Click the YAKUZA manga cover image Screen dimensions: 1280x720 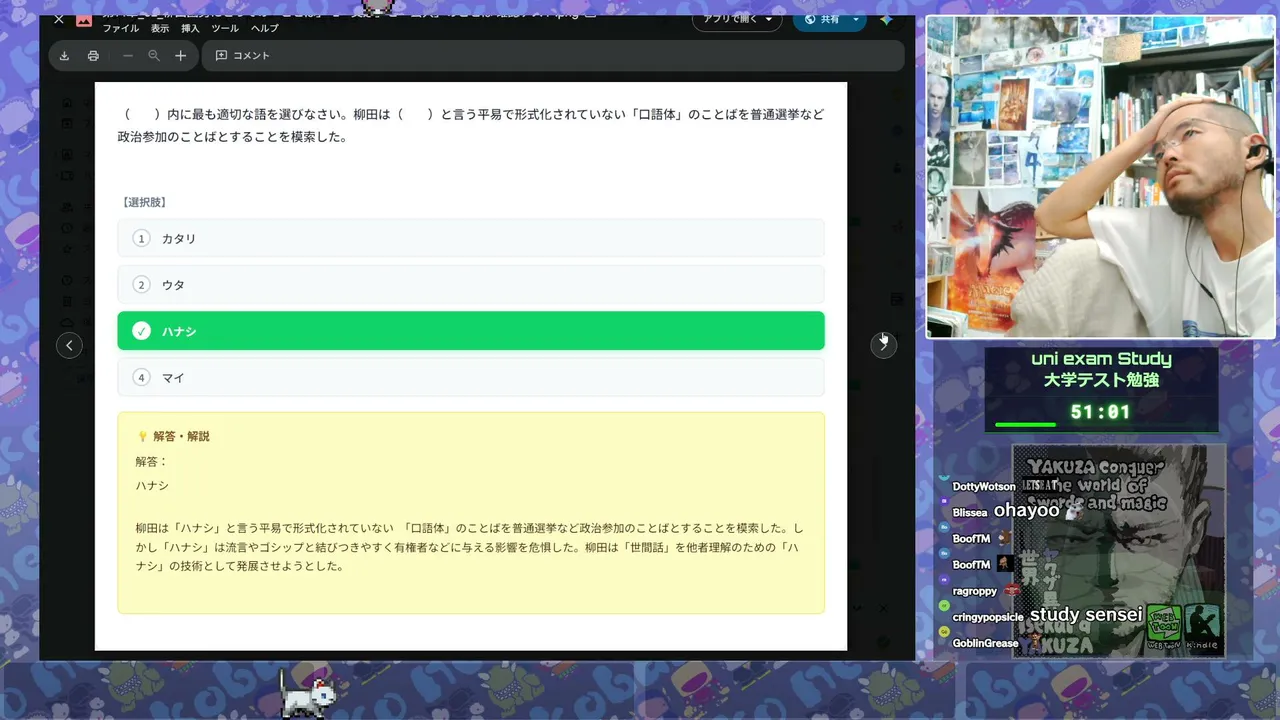[1119, 551]
